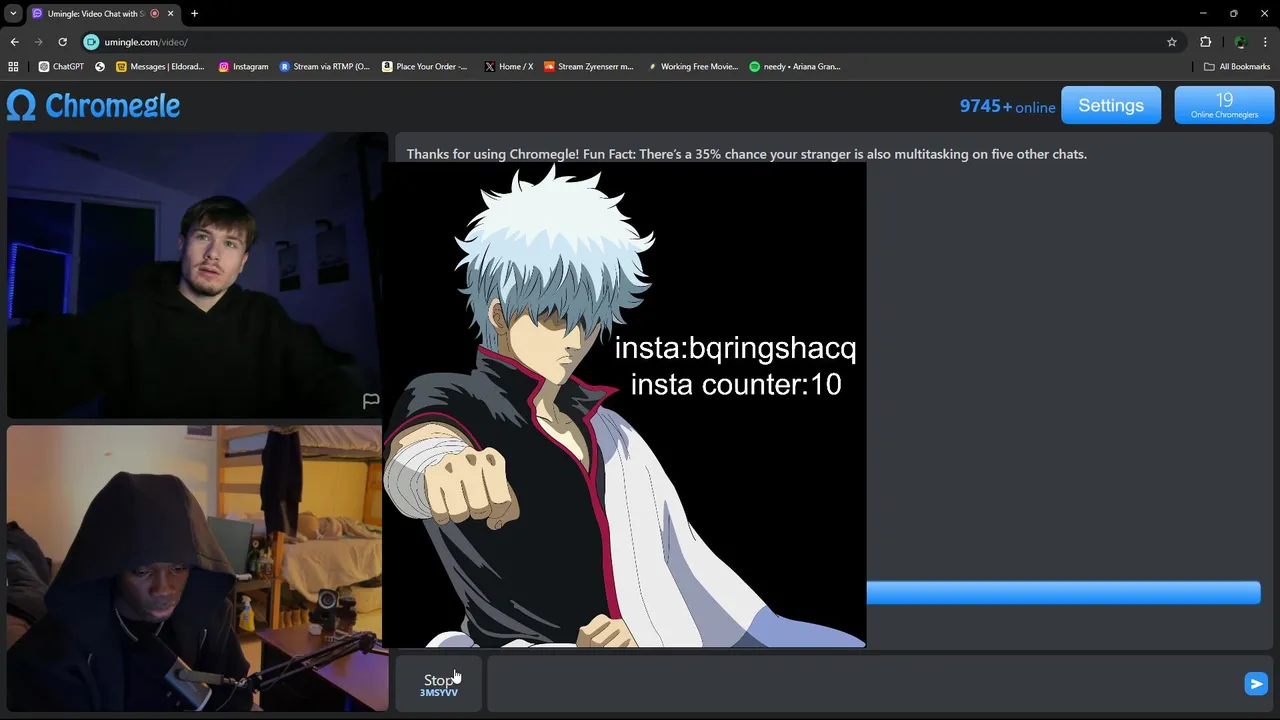Open the ChatGPT bookmark
Screen dimensions: 1280x720
61,67
